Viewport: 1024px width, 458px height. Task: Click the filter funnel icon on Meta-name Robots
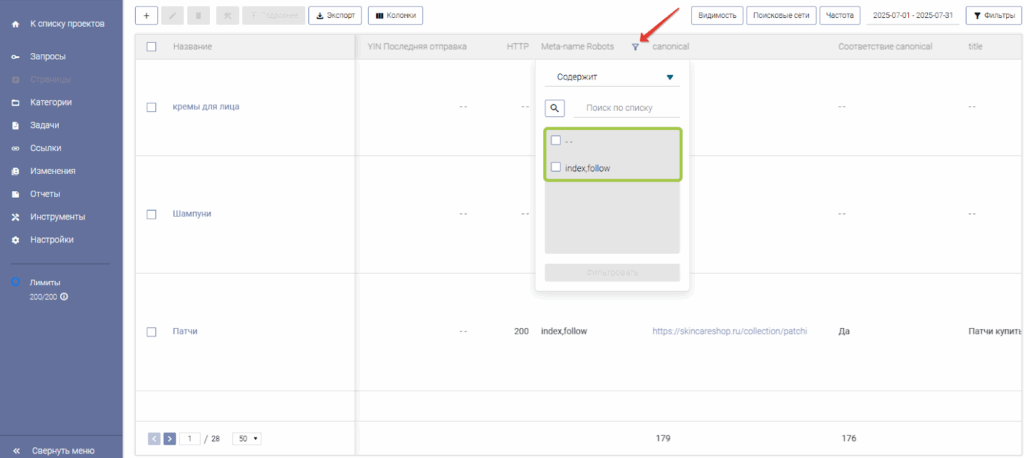pos(635,47)
